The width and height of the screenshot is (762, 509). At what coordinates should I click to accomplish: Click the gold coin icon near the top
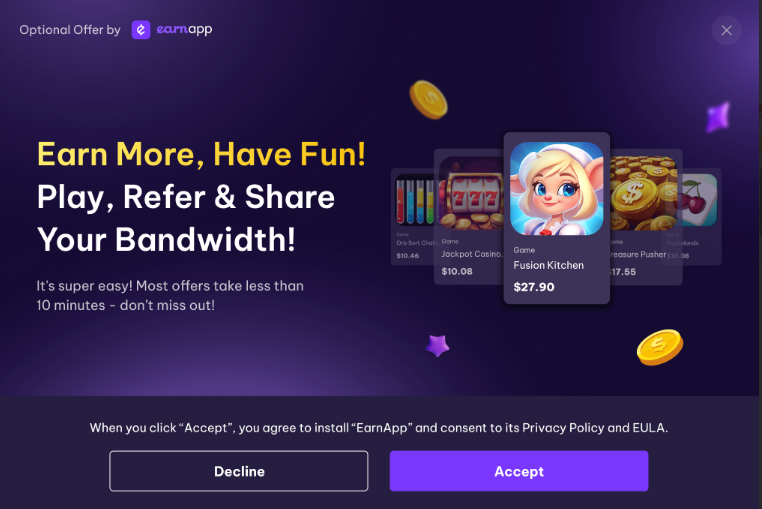(428, 100)
